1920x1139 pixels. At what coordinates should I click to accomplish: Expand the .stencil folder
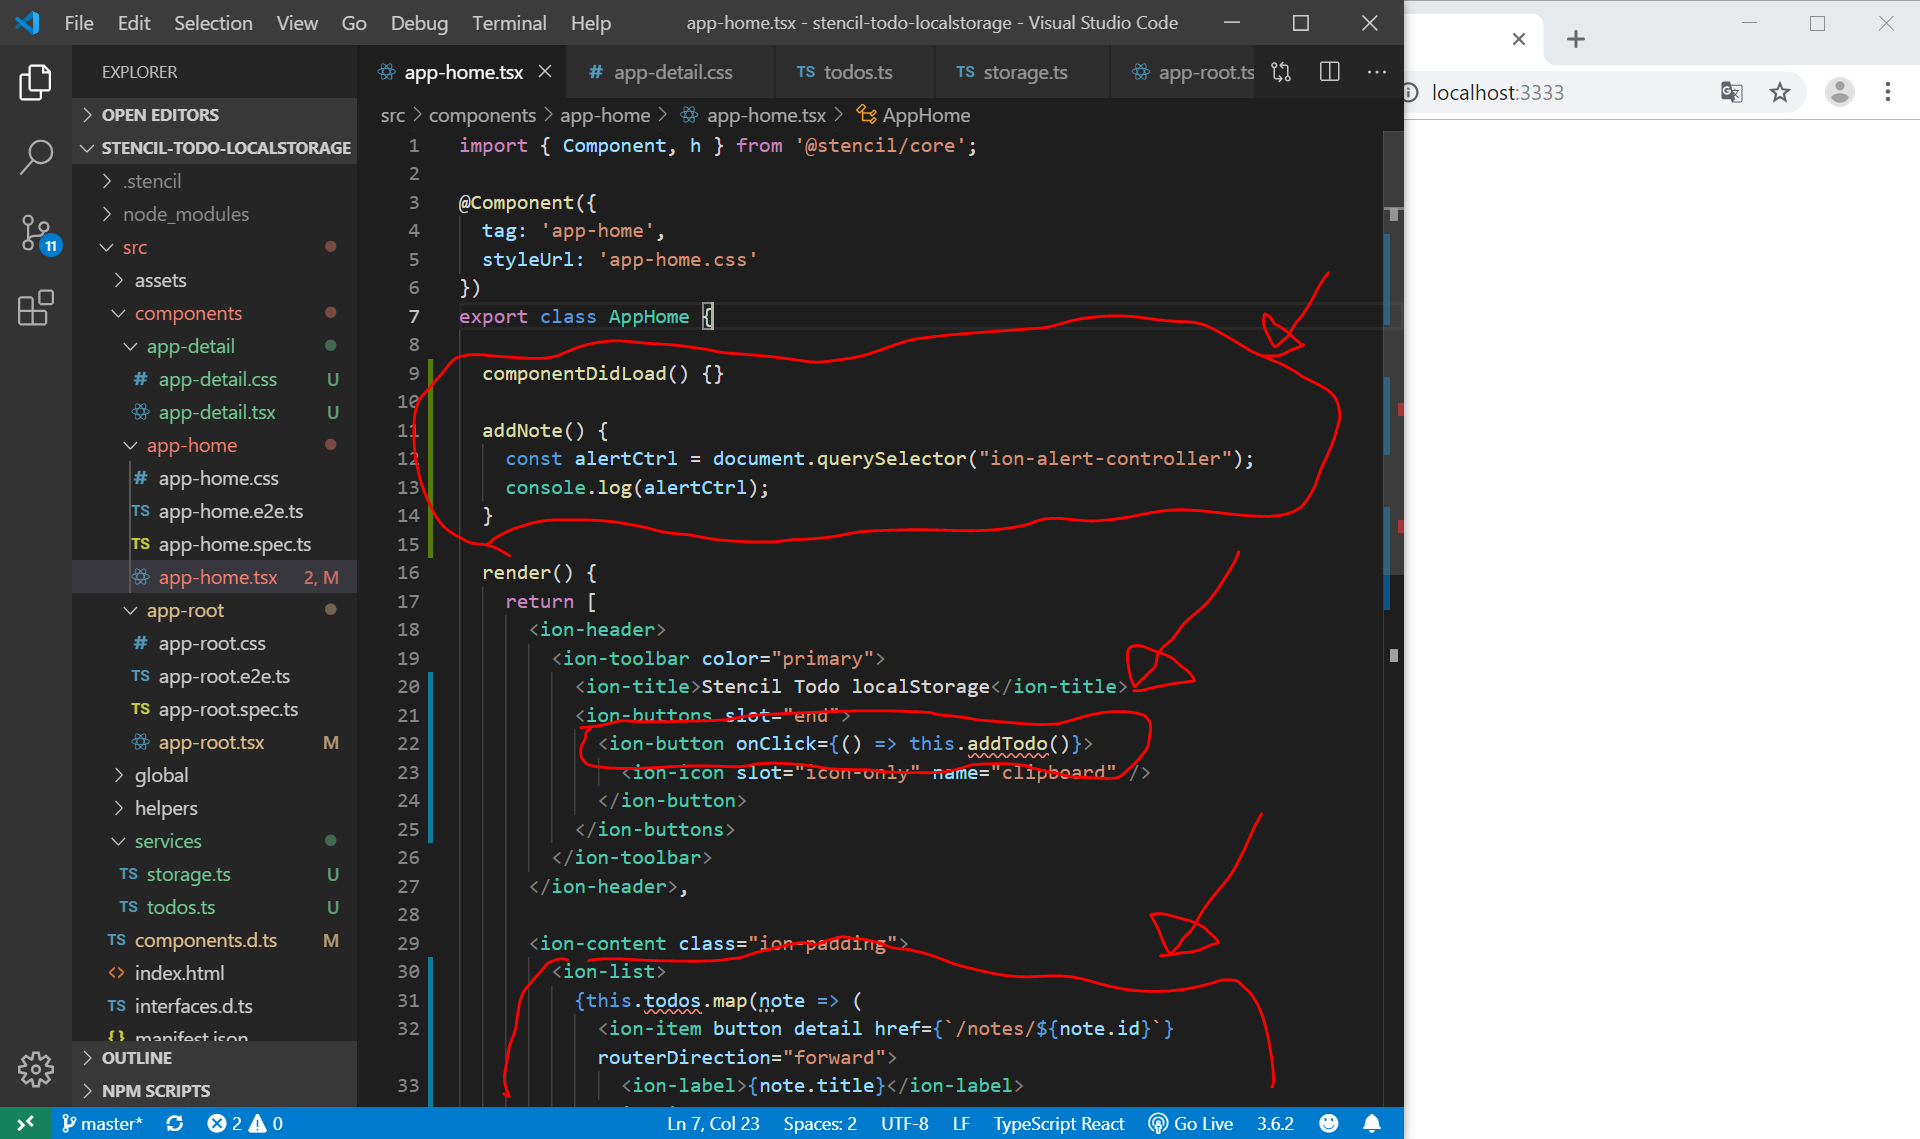214,181
